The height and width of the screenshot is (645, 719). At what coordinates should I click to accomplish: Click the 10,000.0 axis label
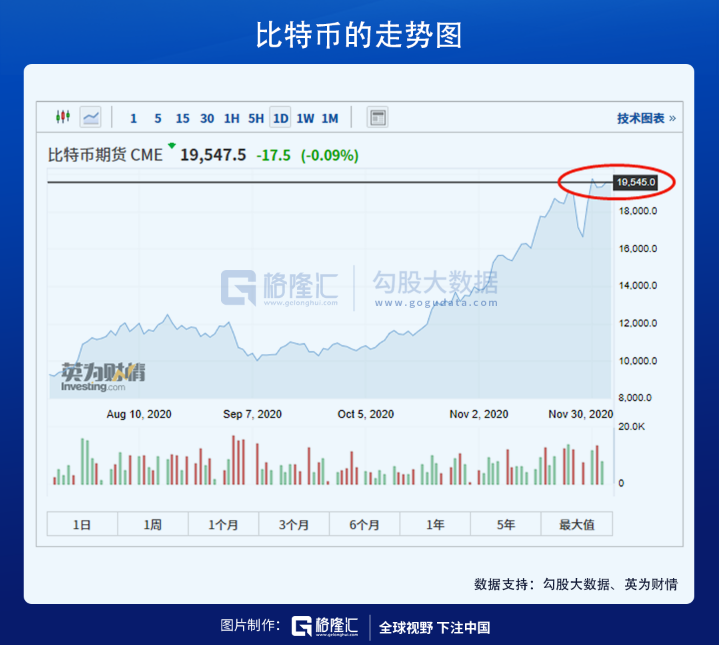tap(638, 361)
